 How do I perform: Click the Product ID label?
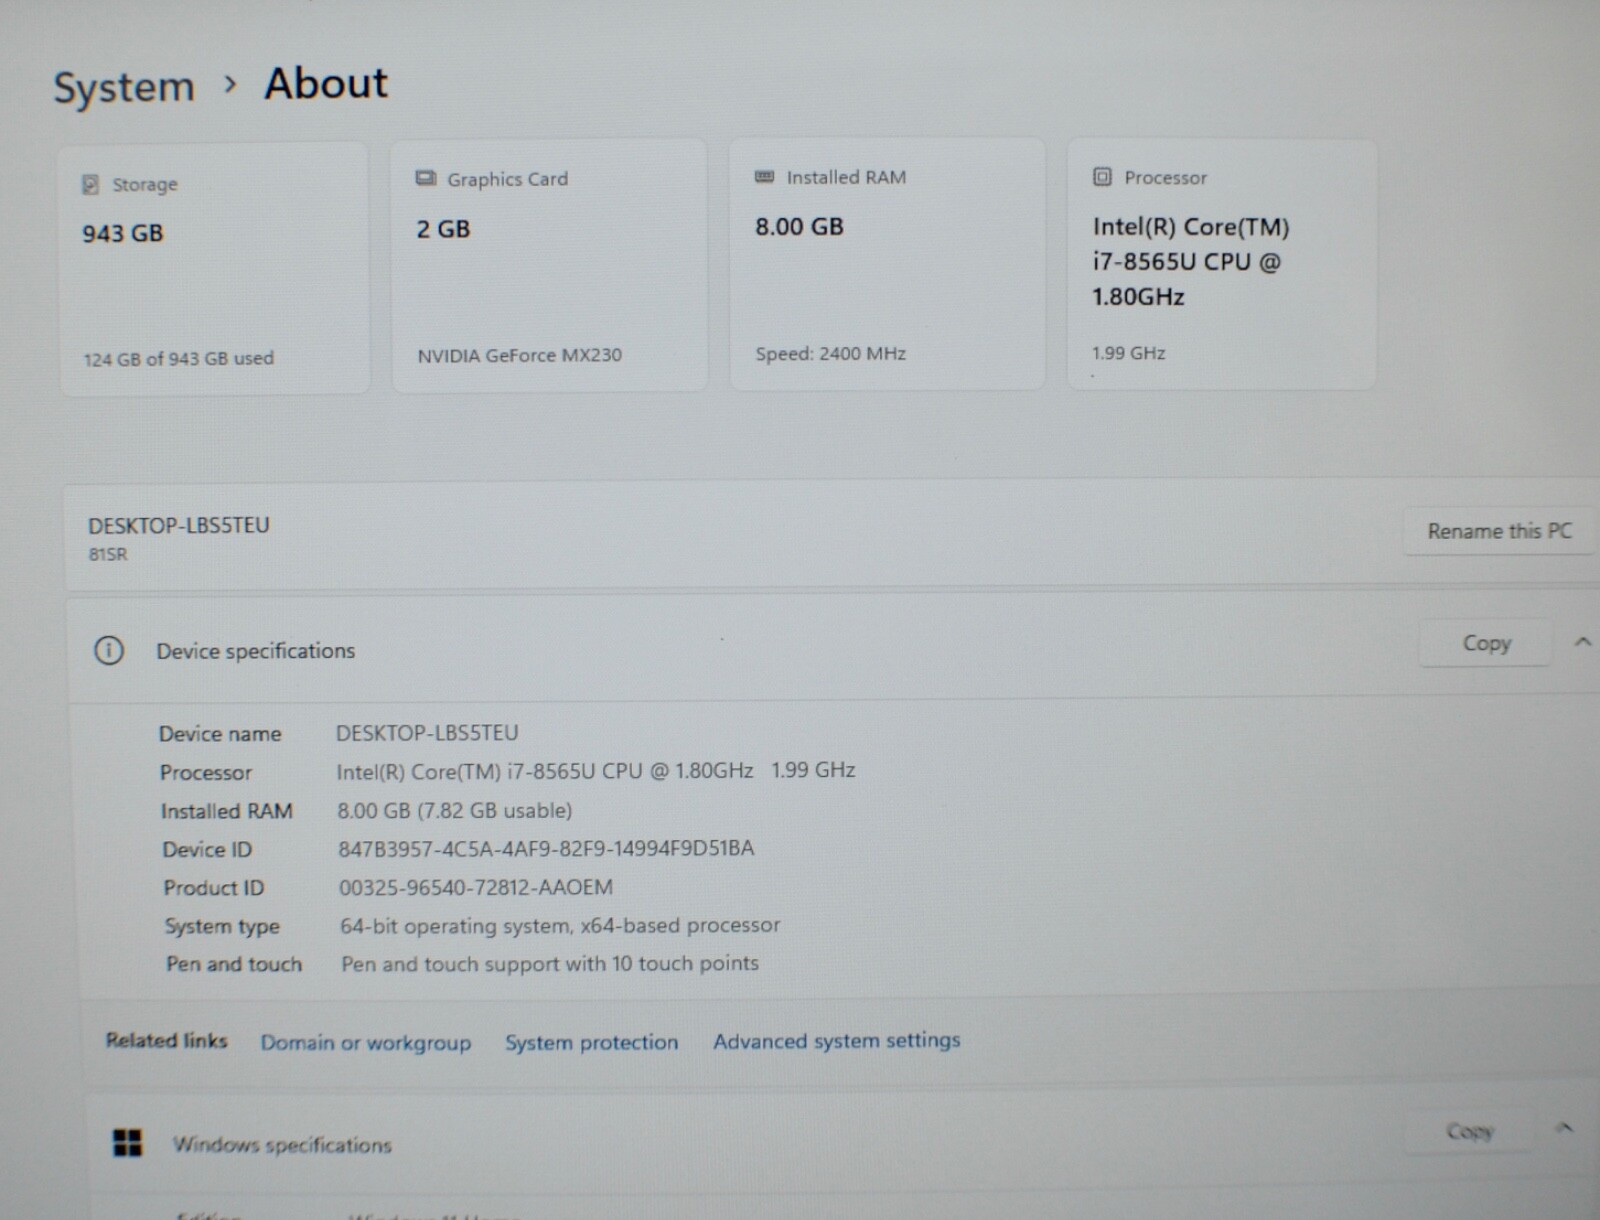coord(214,888)
